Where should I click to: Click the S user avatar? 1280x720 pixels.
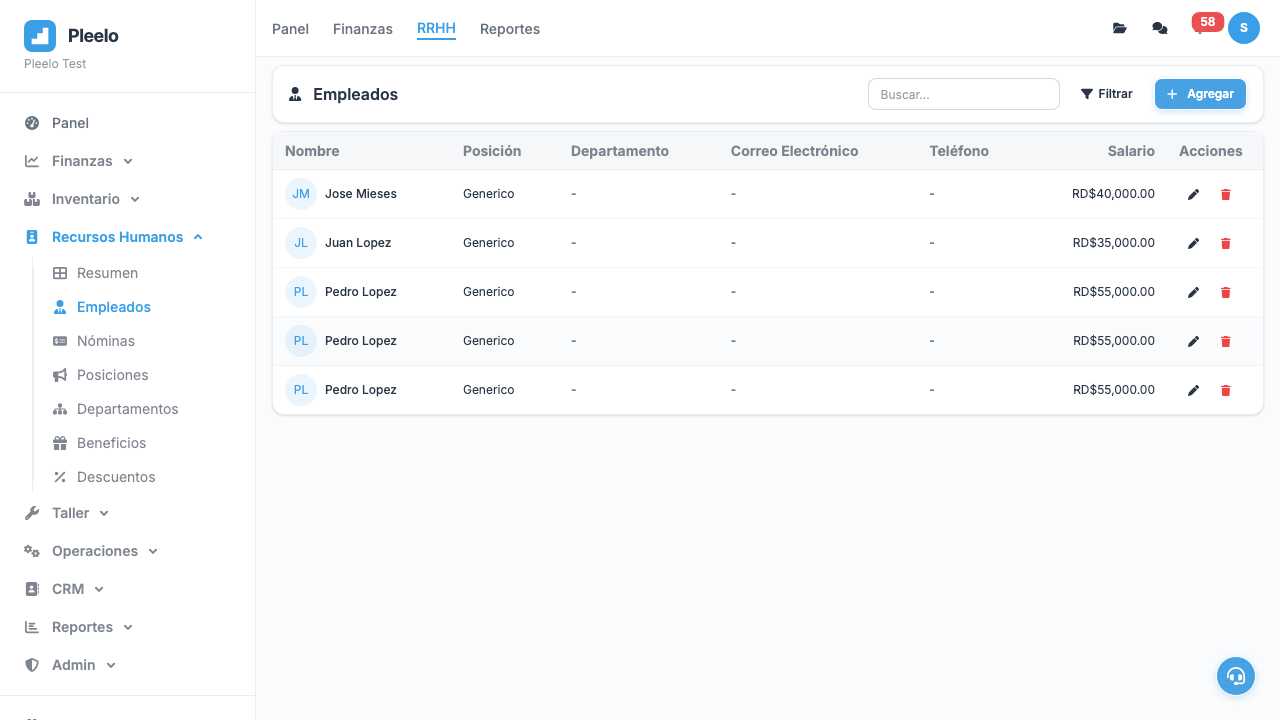pyautogui.click(x=1243, y=28)
